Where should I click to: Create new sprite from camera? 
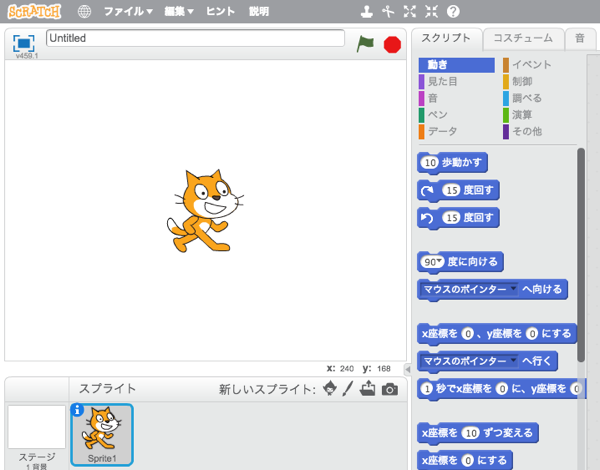390,389
